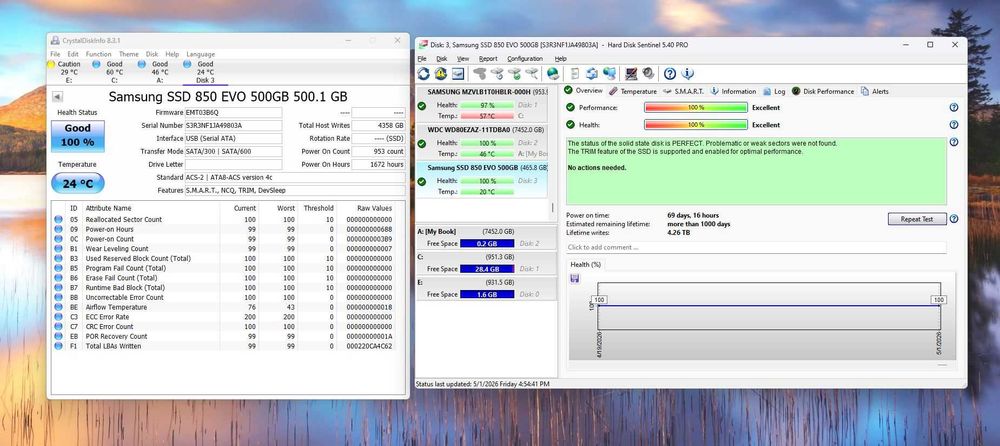Open the Report menu in Hard Disk Sentinel
The width and height of the screenshot is (1000, 446).
pyautogui.click(x=488, y=59)
